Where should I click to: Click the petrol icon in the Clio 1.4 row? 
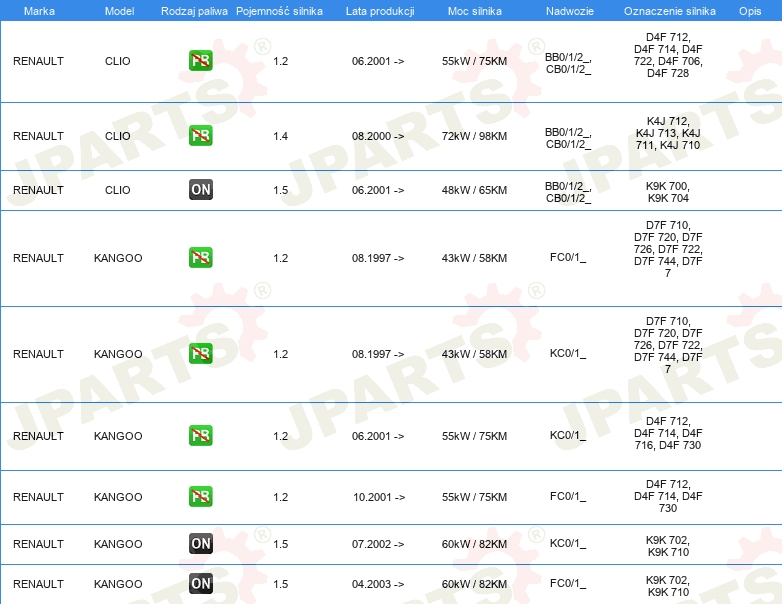coord(200,136)
